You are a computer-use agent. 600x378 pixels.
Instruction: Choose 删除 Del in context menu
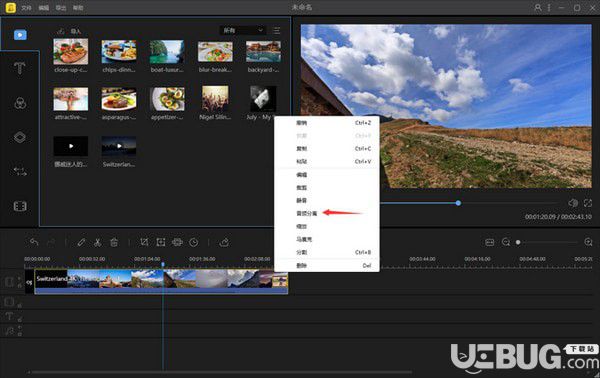[327, 266]
